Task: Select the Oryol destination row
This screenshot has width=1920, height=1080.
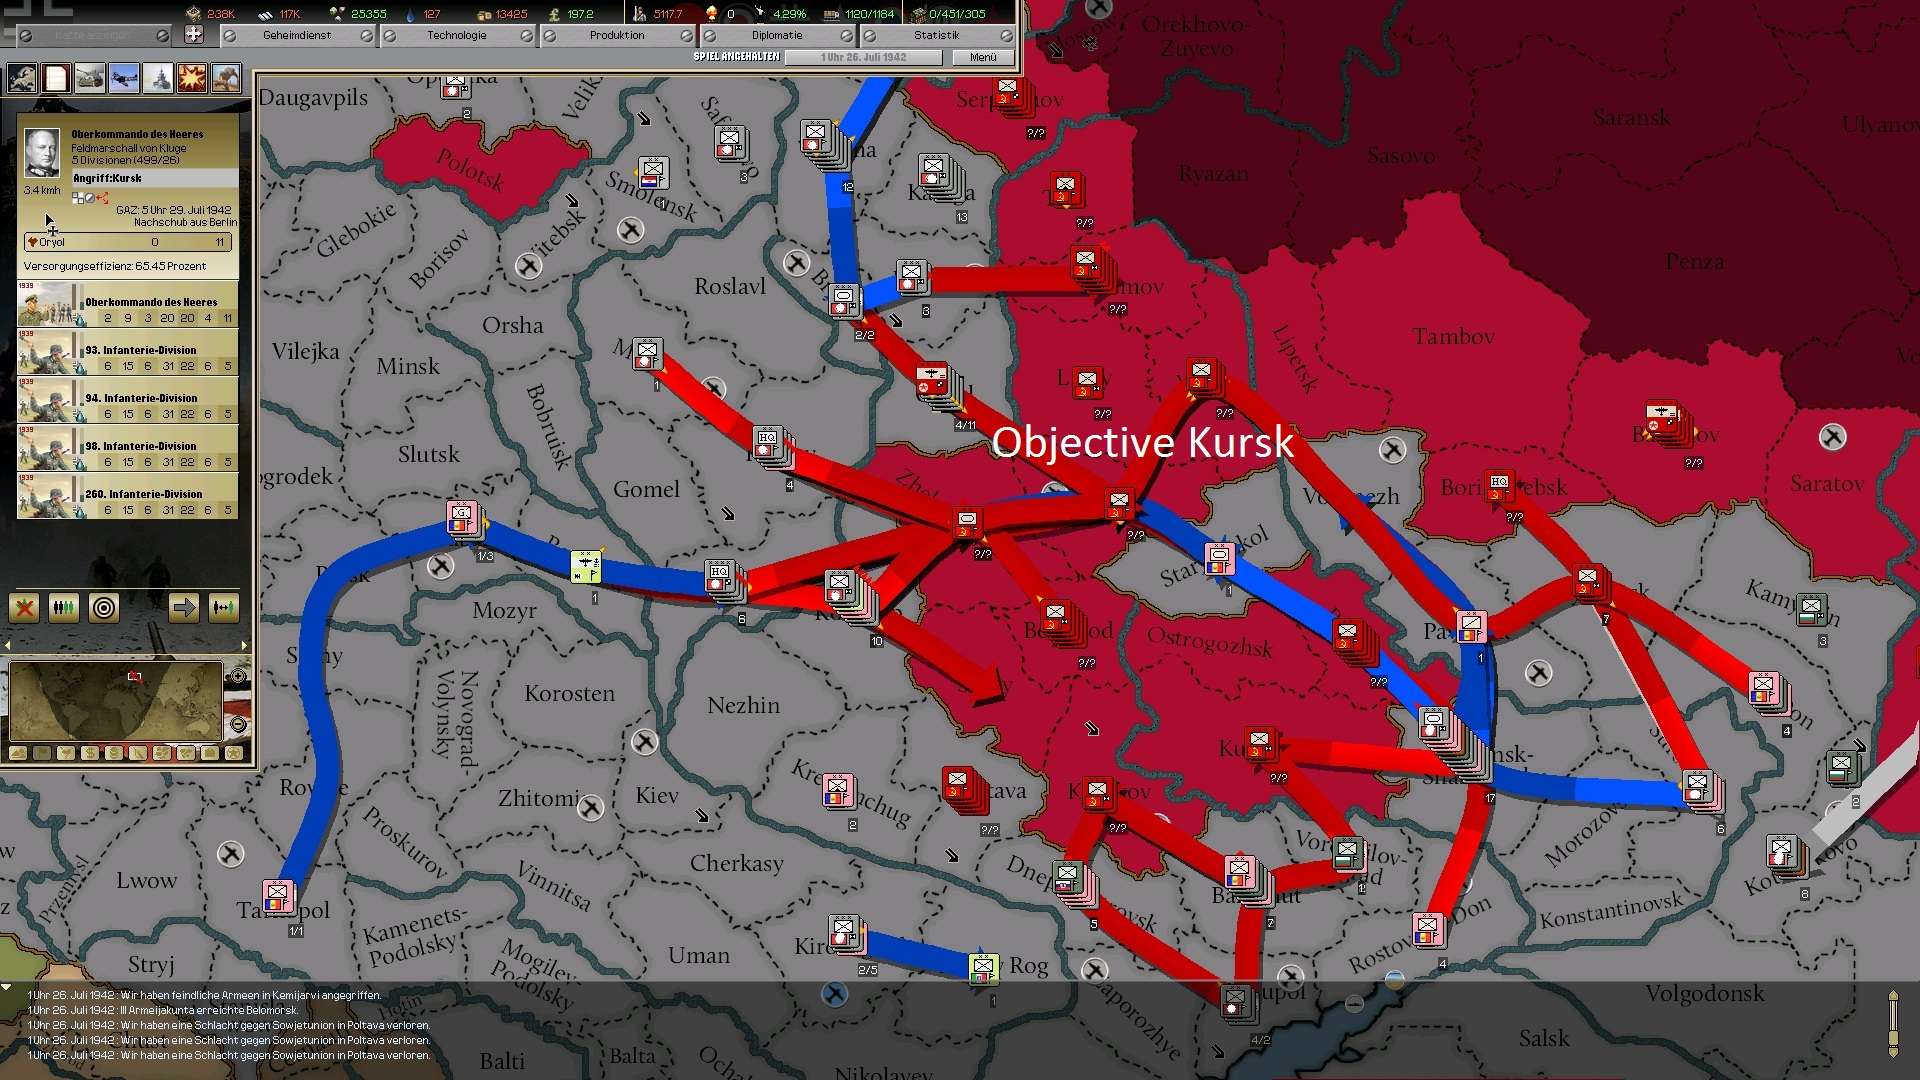Action: click(x=128, y=242)
